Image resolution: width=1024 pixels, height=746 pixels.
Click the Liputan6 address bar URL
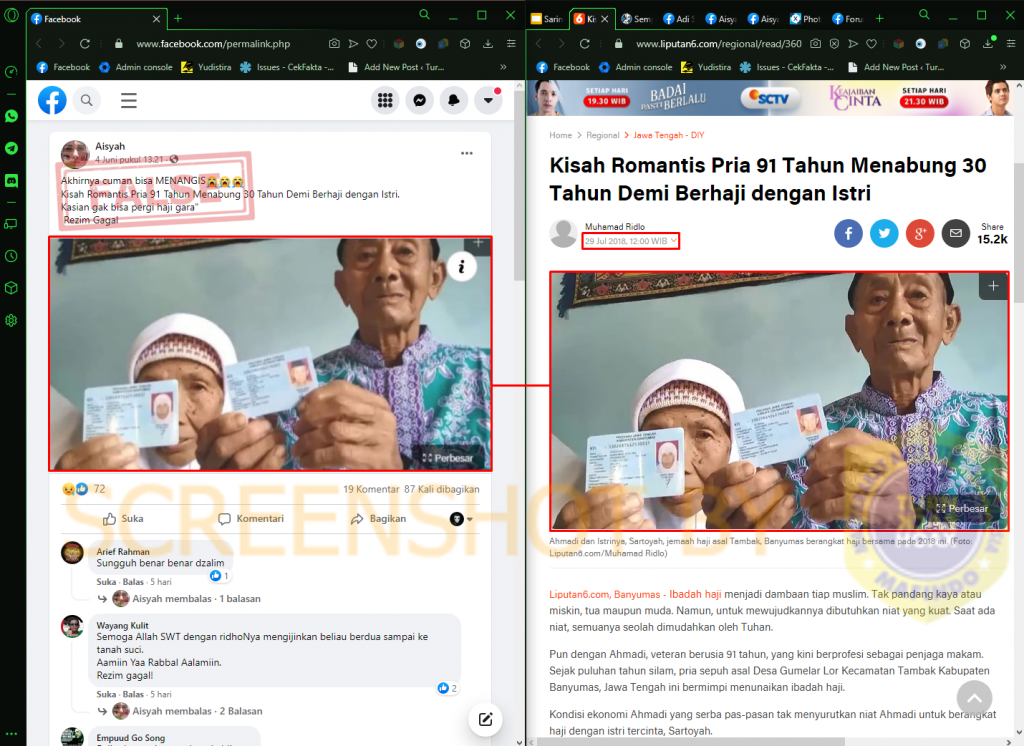click(718, 44)
